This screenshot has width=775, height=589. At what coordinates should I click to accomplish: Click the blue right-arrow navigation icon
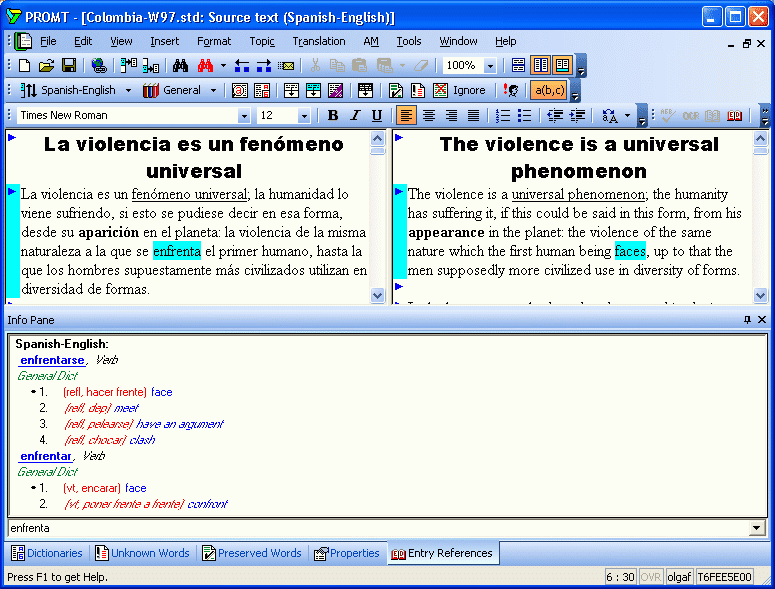[264, 65]
